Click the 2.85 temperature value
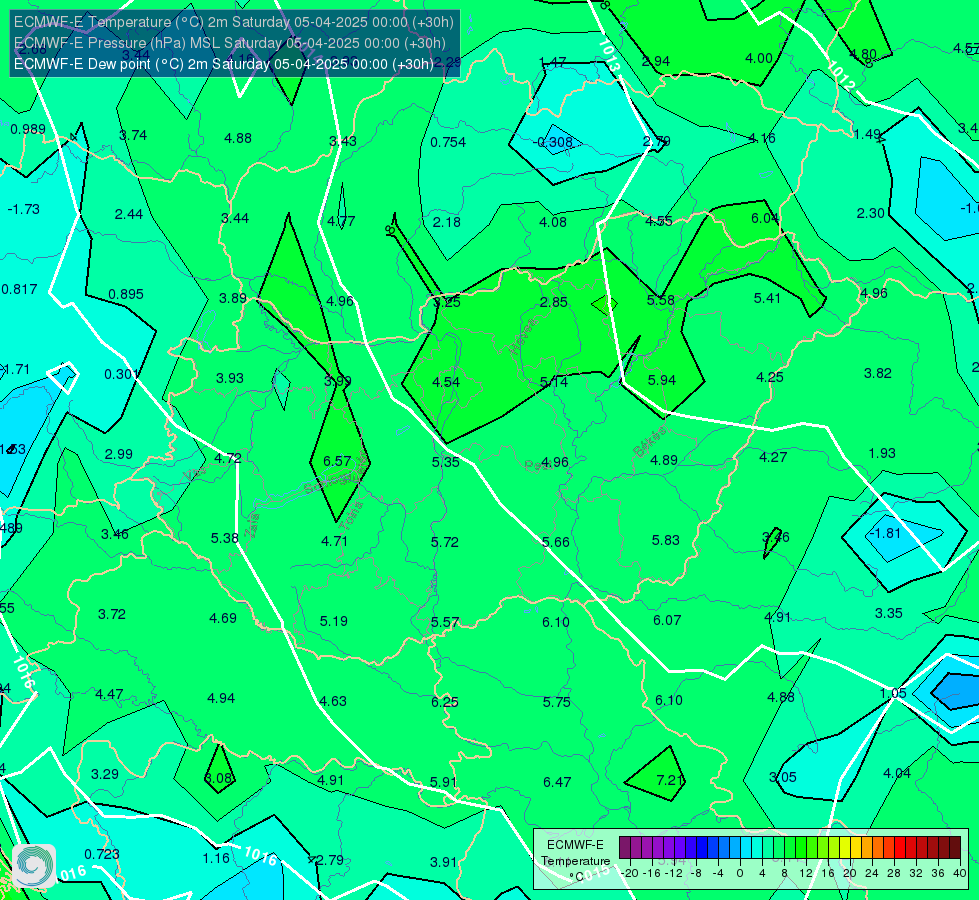The image size is (979, 900). coord(554,302)
